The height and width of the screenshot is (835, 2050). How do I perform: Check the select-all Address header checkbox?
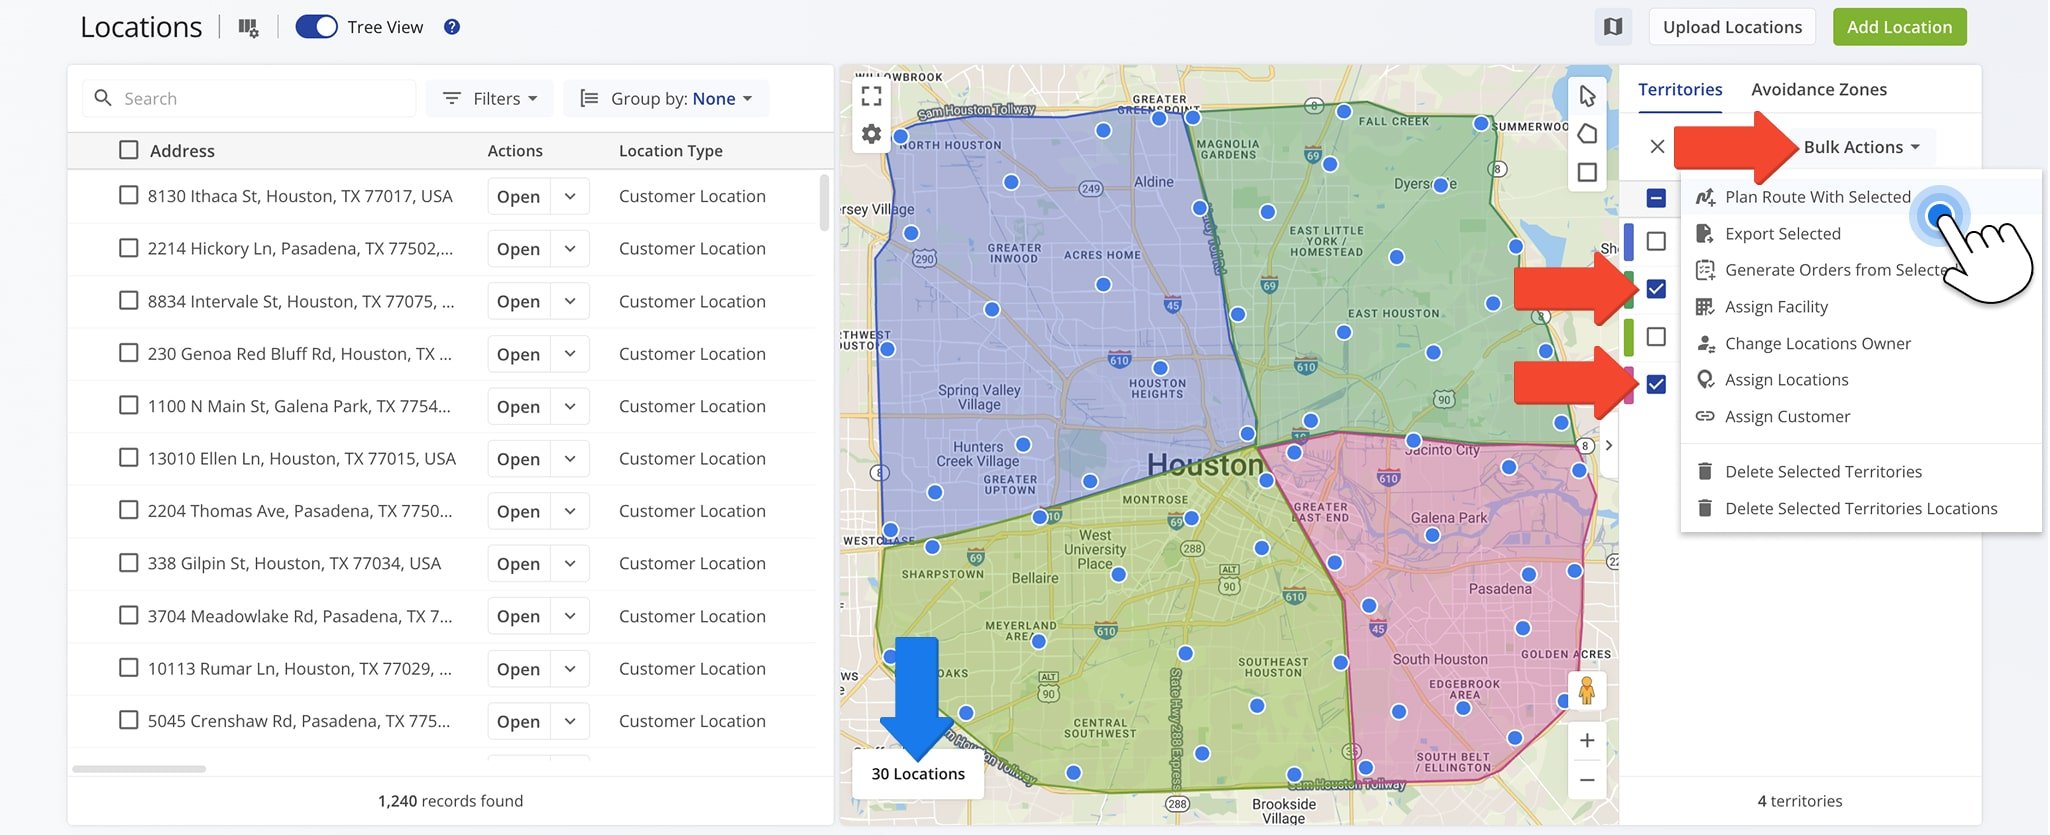[x=128, y=150]
